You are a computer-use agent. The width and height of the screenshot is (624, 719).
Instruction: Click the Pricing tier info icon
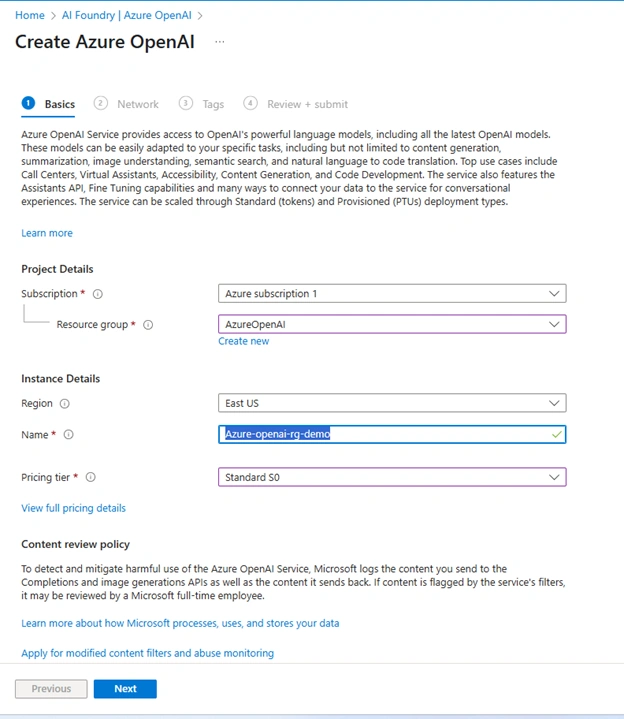pyautogui.click(x=91, y=477)
